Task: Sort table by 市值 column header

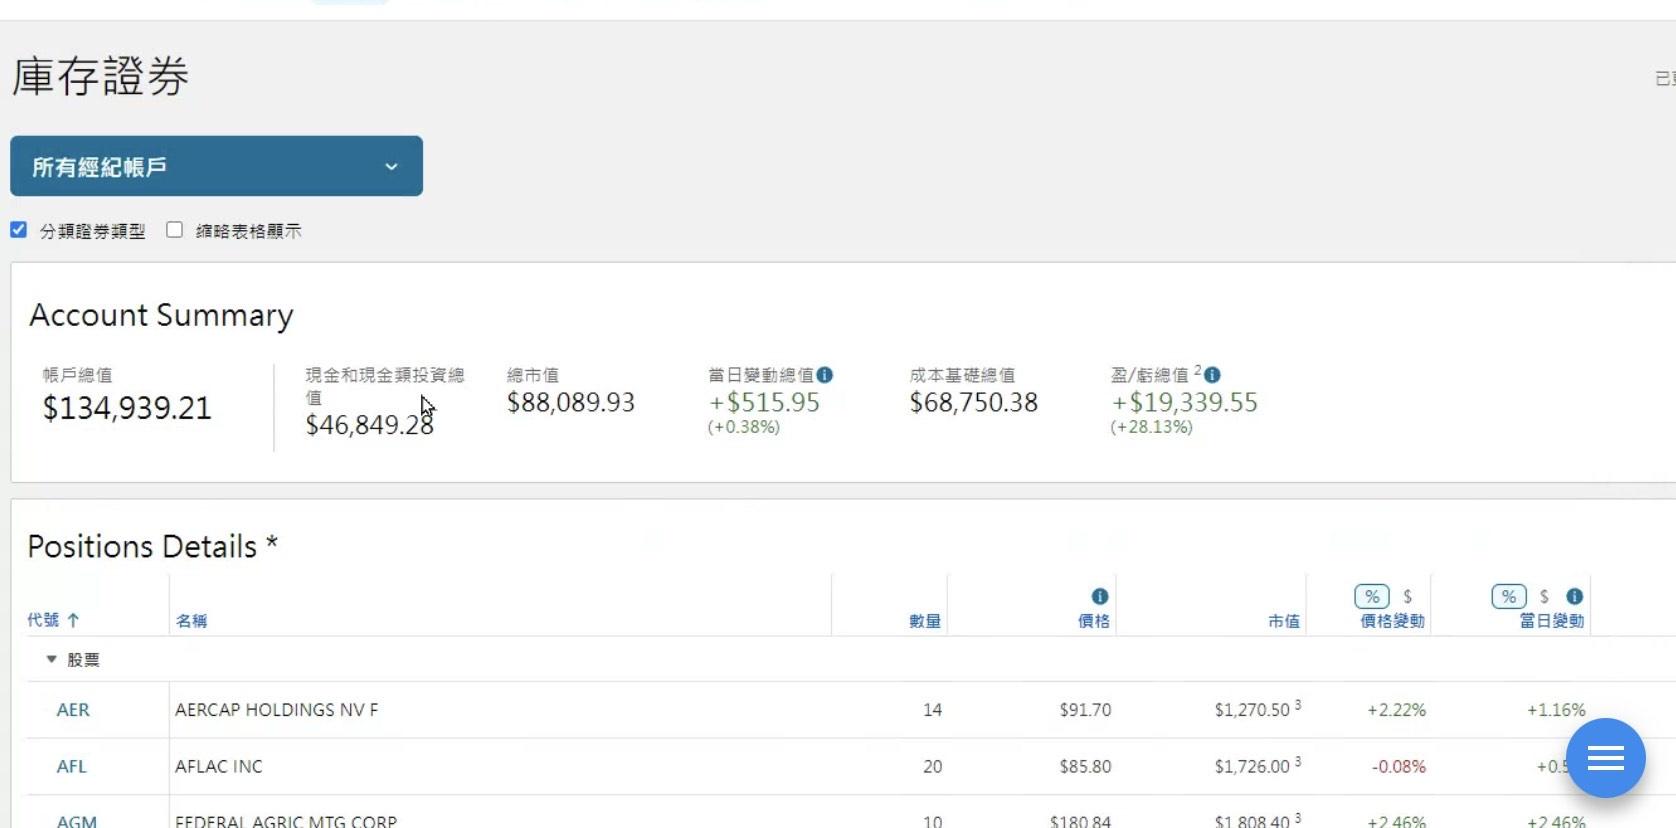Action: click(x=1284, y=621)
